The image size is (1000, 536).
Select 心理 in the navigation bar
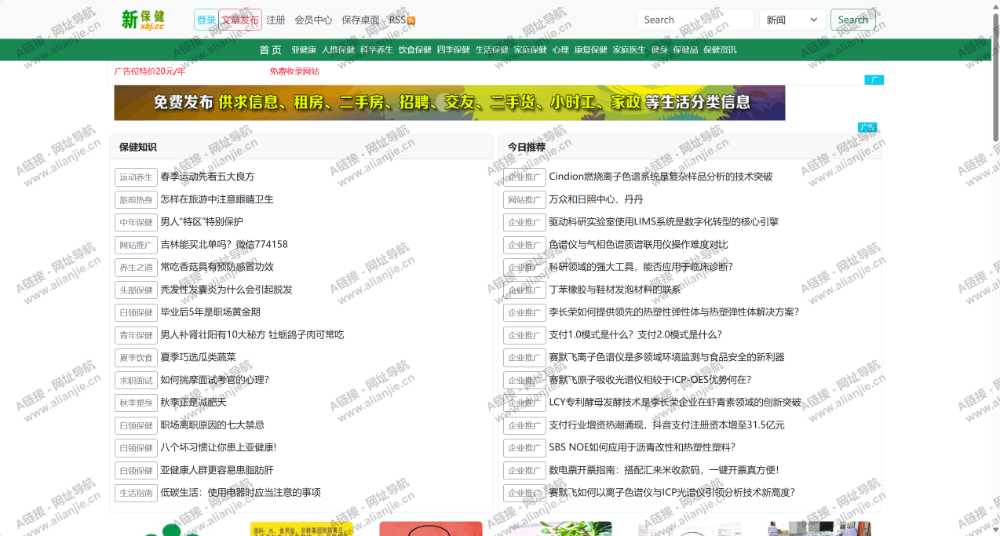tap(561, 50)
